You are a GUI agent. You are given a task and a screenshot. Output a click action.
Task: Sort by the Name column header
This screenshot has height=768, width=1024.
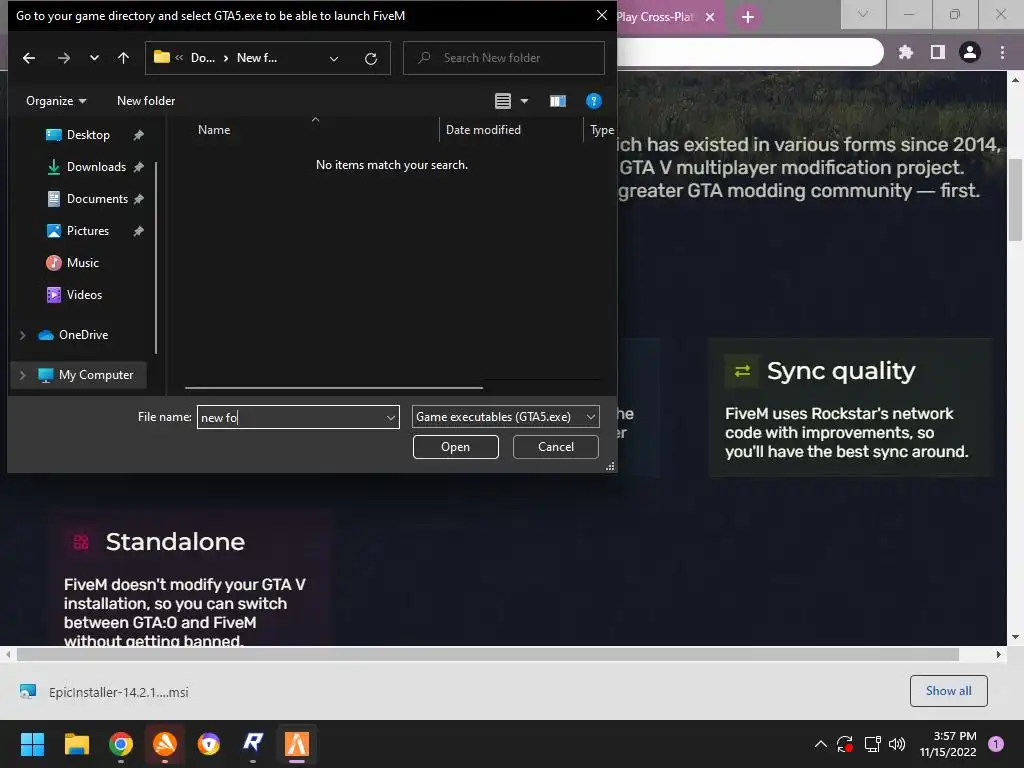[214, 130]
